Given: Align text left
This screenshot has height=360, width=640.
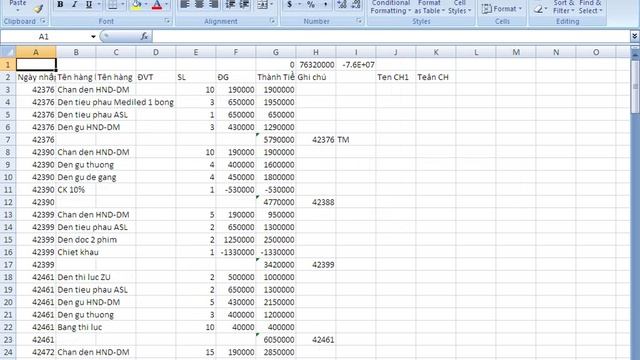Looking at the screenshot, I should click(185, 5).
